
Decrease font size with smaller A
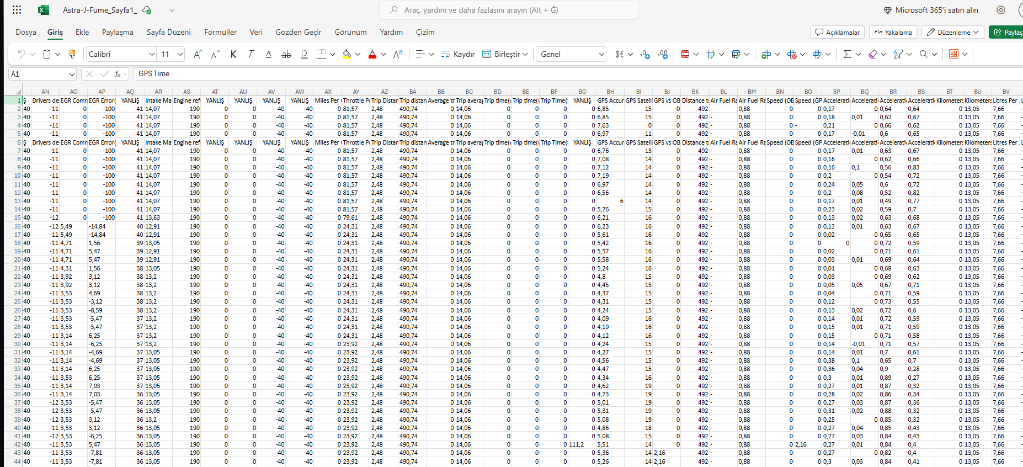pos(216,54)
